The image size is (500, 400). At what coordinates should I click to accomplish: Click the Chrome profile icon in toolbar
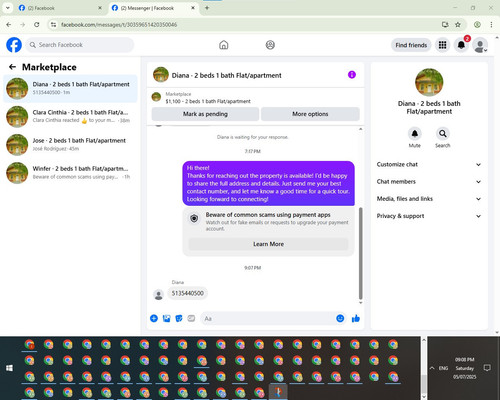click(477, 24)
